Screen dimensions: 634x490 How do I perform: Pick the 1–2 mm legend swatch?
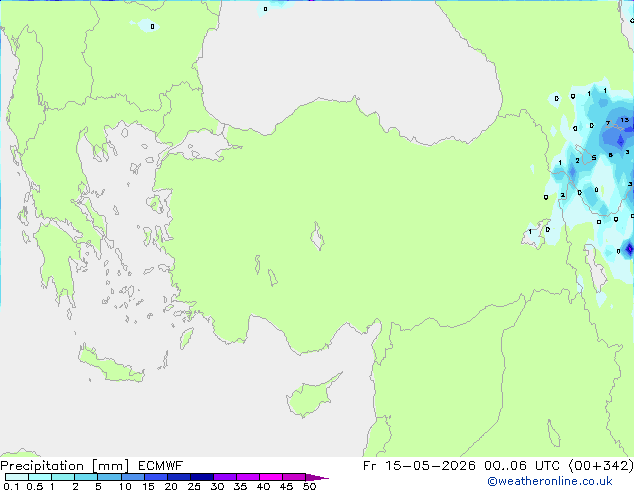click(63, 477)
